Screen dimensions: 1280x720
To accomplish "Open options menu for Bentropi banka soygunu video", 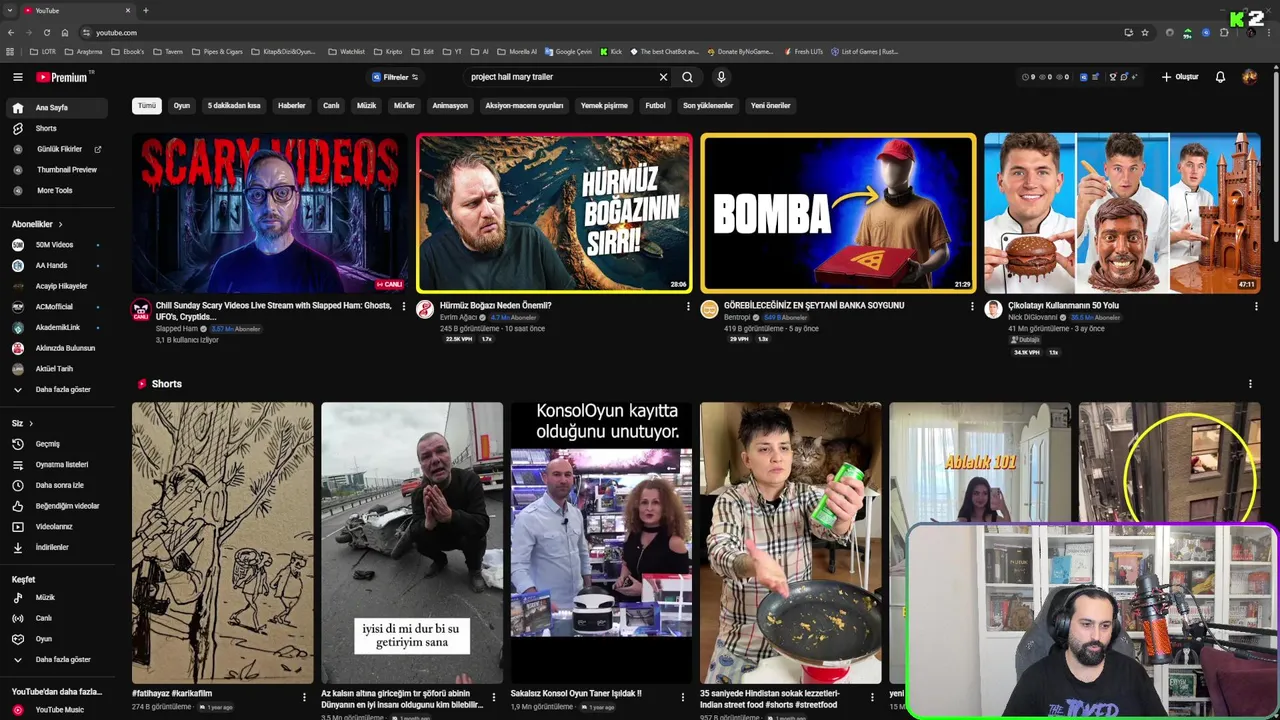I will tap(972, 306).
